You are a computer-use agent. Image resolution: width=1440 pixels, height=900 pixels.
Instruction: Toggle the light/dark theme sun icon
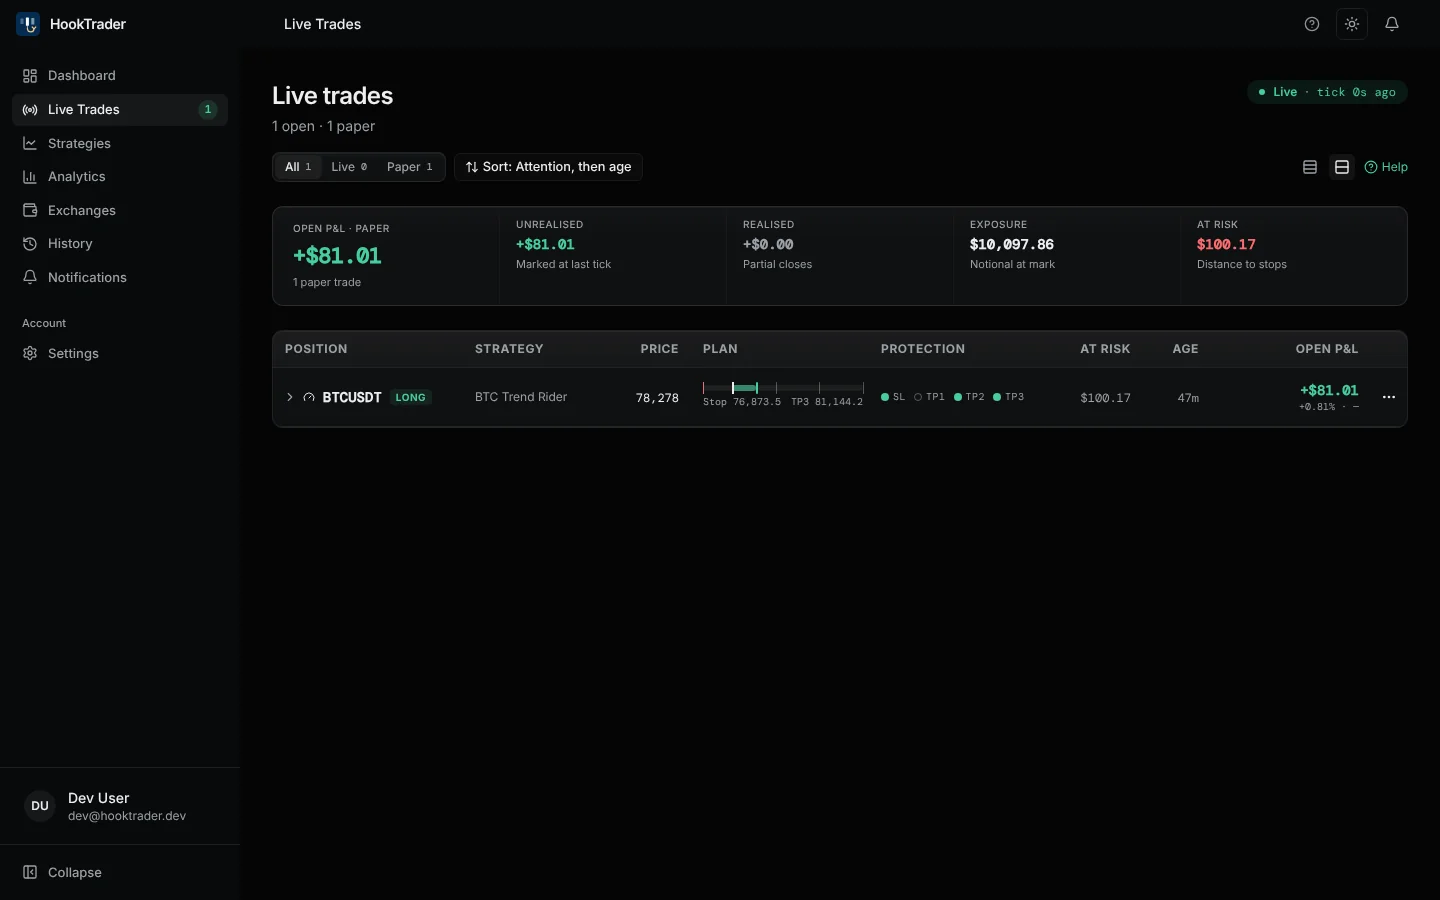pyautogui.click(x=1352, y=24)
